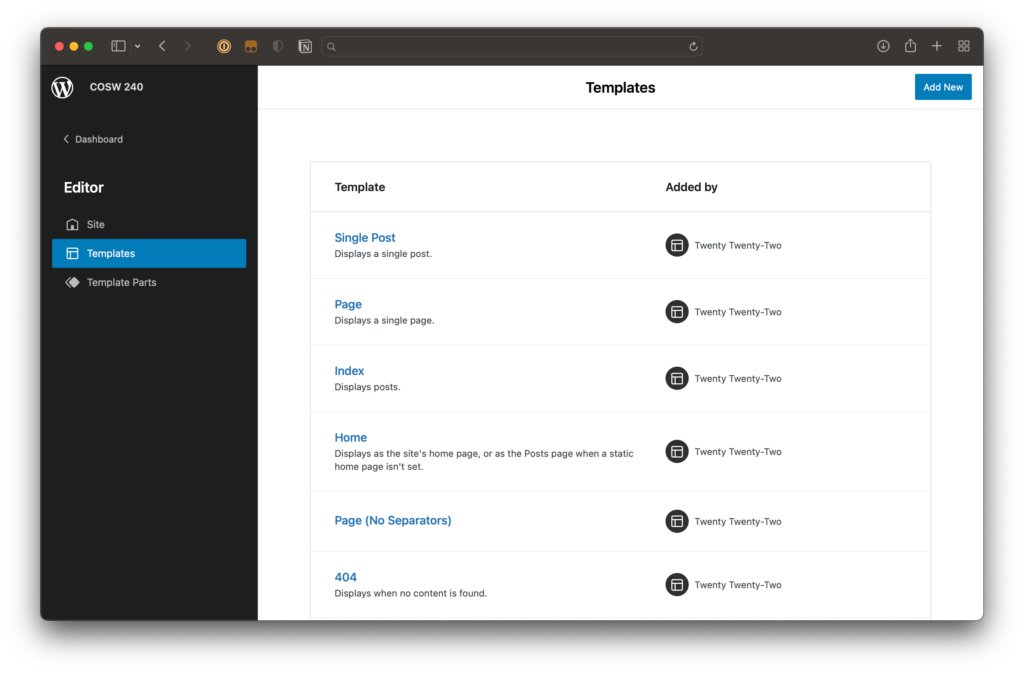Click the theme icon in 404 row
The height and width of the screenshot is (674, 1024).
[x=677, y=585]
